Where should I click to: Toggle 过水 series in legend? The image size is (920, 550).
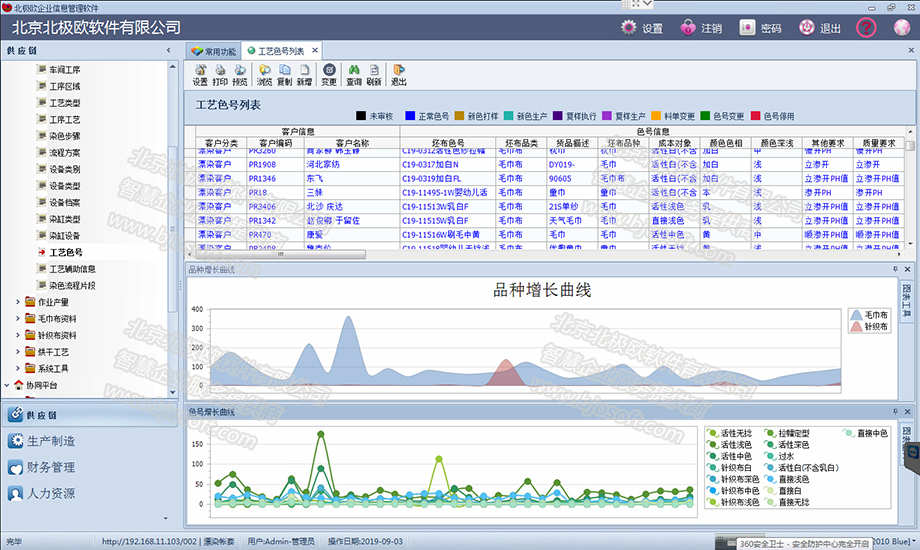(x=780, y=456)
